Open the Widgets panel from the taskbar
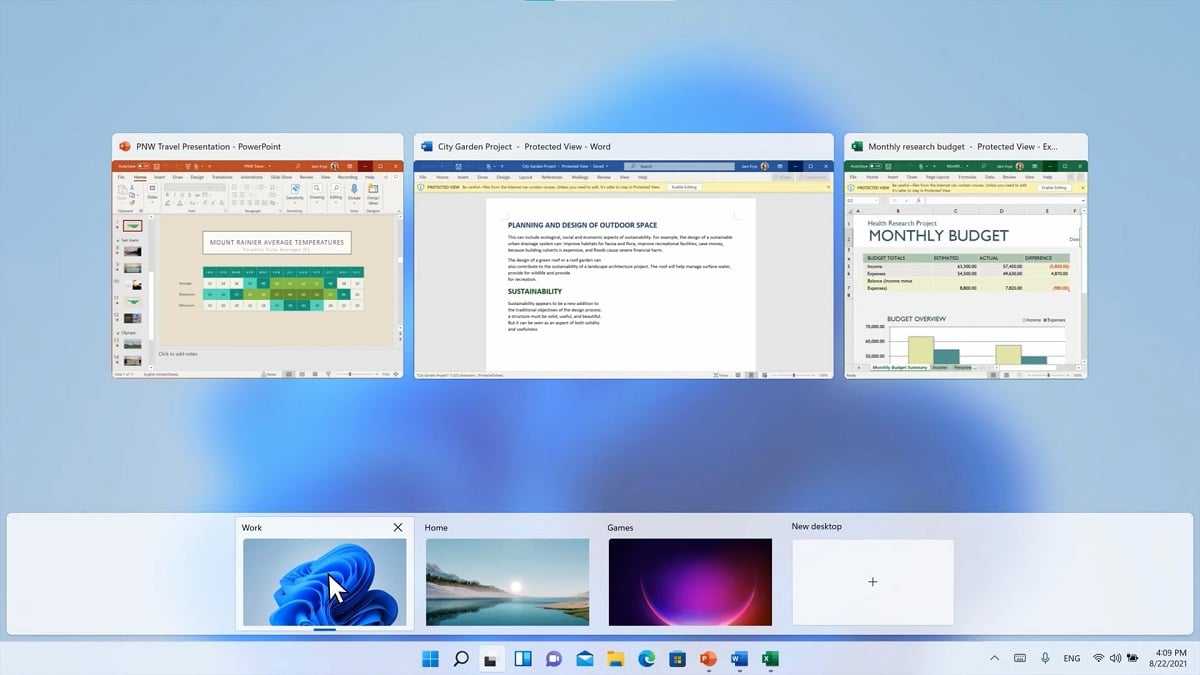 click(523, 658)
